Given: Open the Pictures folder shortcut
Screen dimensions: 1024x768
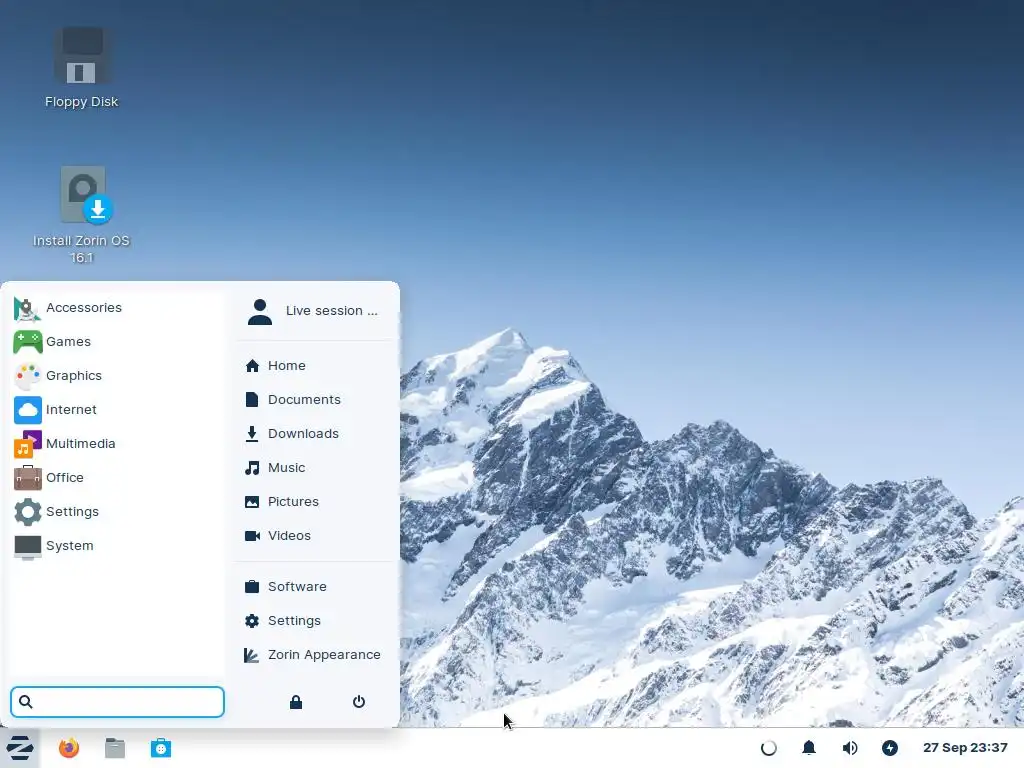Looking at the screenshot, I should coord(315,502).
